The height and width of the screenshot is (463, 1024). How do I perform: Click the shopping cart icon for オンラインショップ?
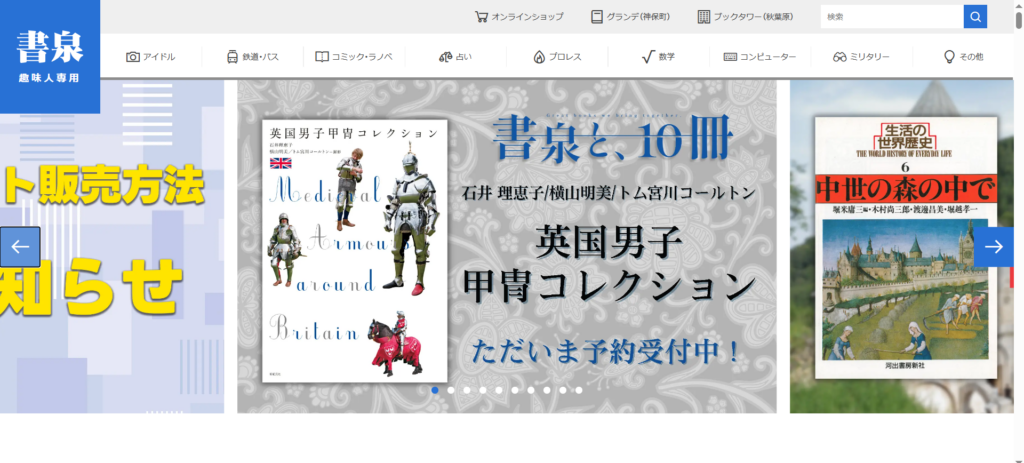click(481, 17)
